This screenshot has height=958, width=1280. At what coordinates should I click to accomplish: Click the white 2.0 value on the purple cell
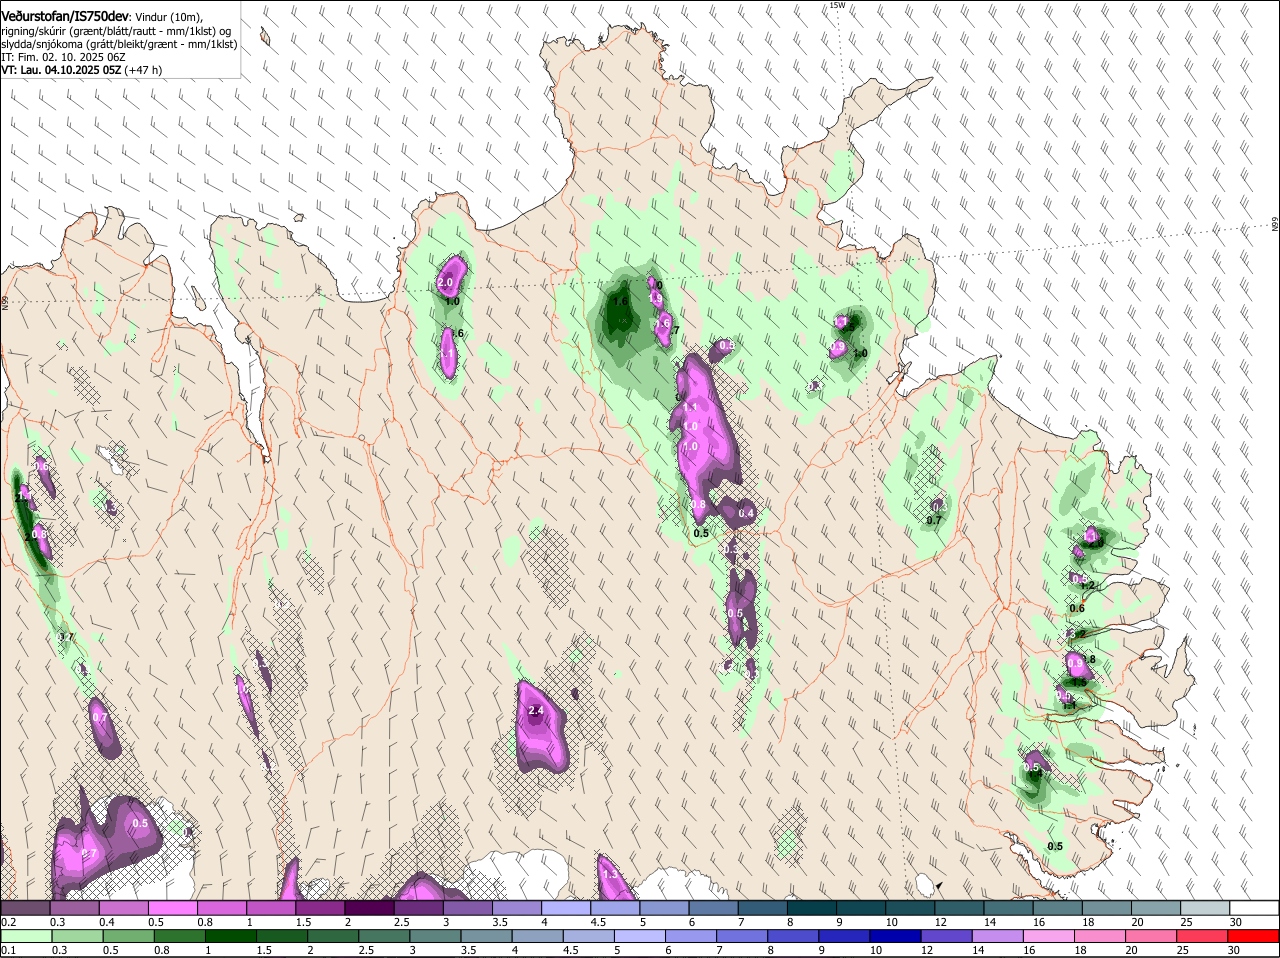(x=446, y=283)
